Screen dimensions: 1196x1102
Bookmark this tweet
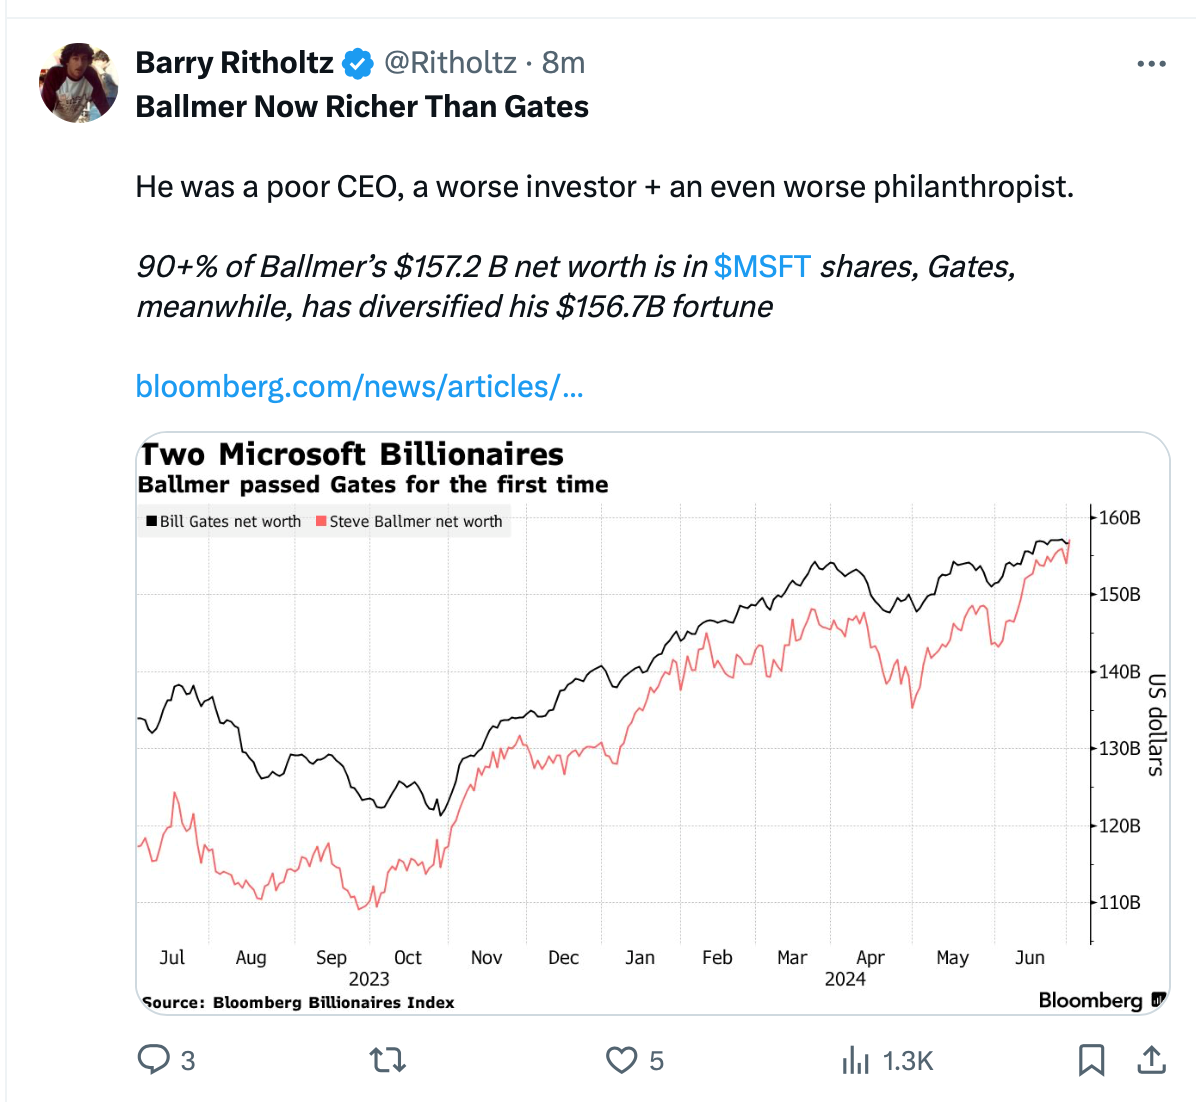tap(1092, 1060)
